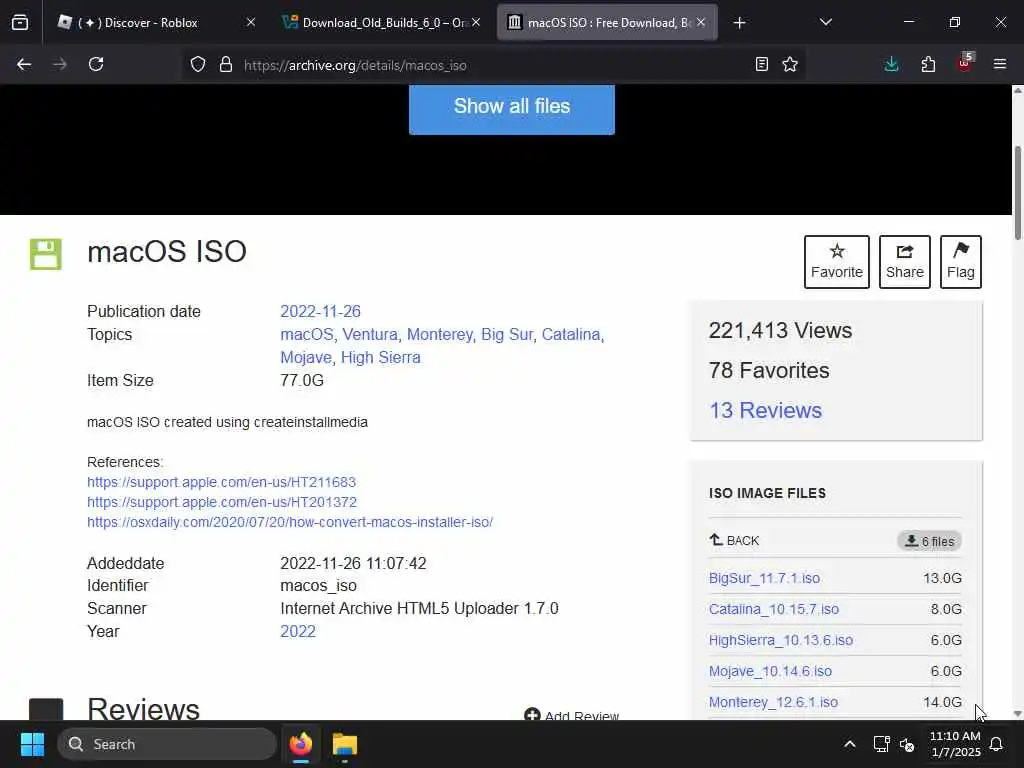This screenshot has width=1024, height=768.
Task: Open Apple support HT211683 link
Action: pos(221,482)
